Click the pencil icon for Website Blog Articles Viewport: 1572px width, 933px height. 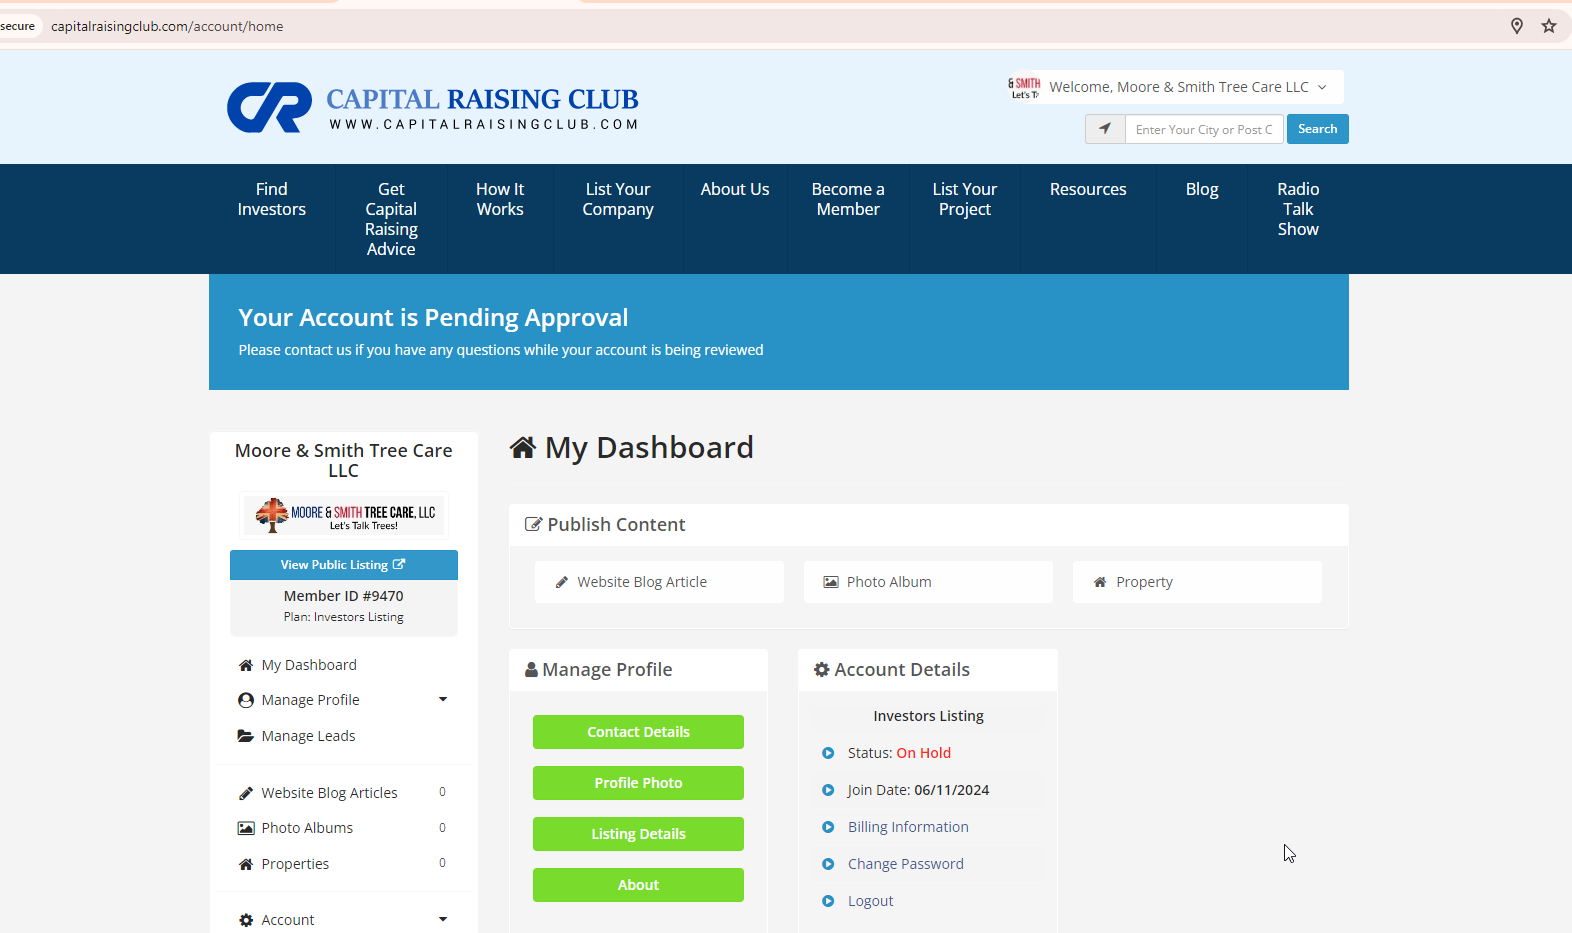coord(246,793)
